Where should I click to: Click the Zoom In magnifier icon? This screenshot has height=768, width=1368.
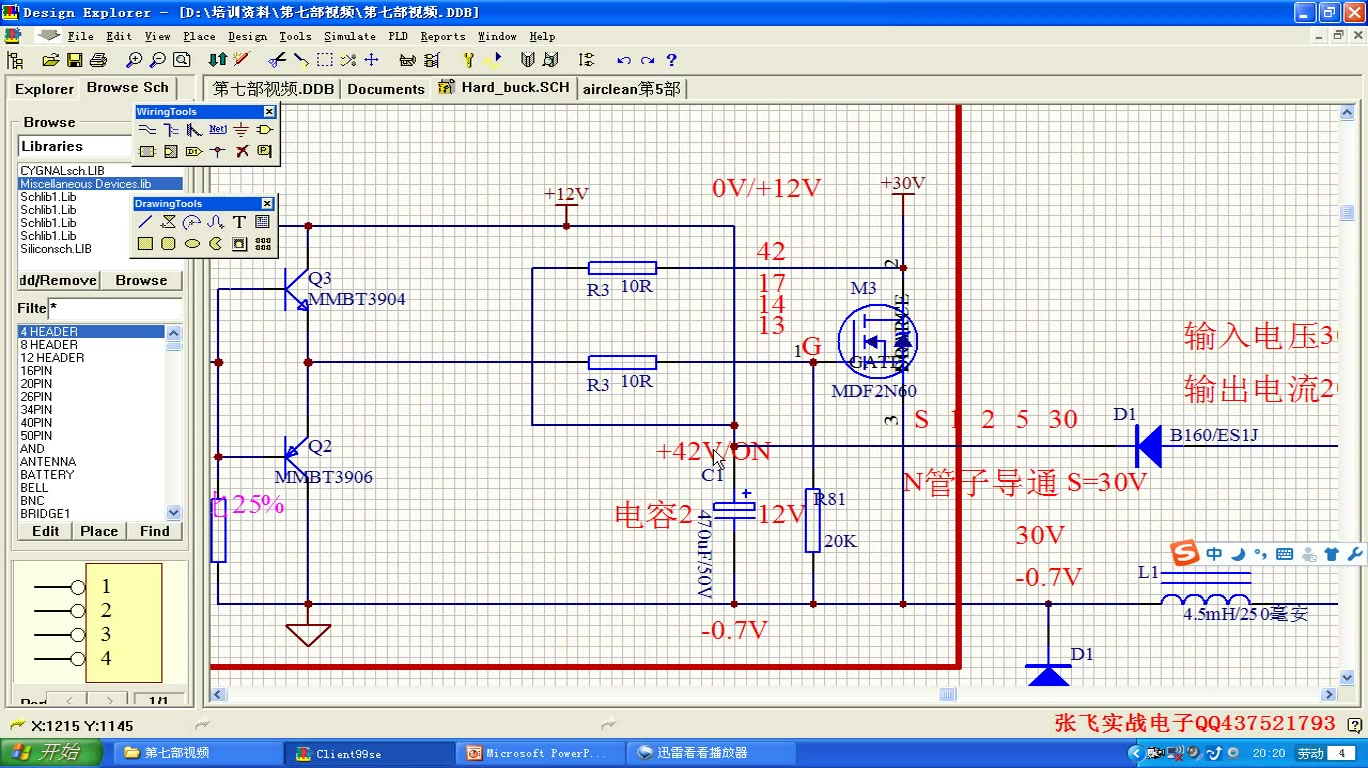(133, 61)
